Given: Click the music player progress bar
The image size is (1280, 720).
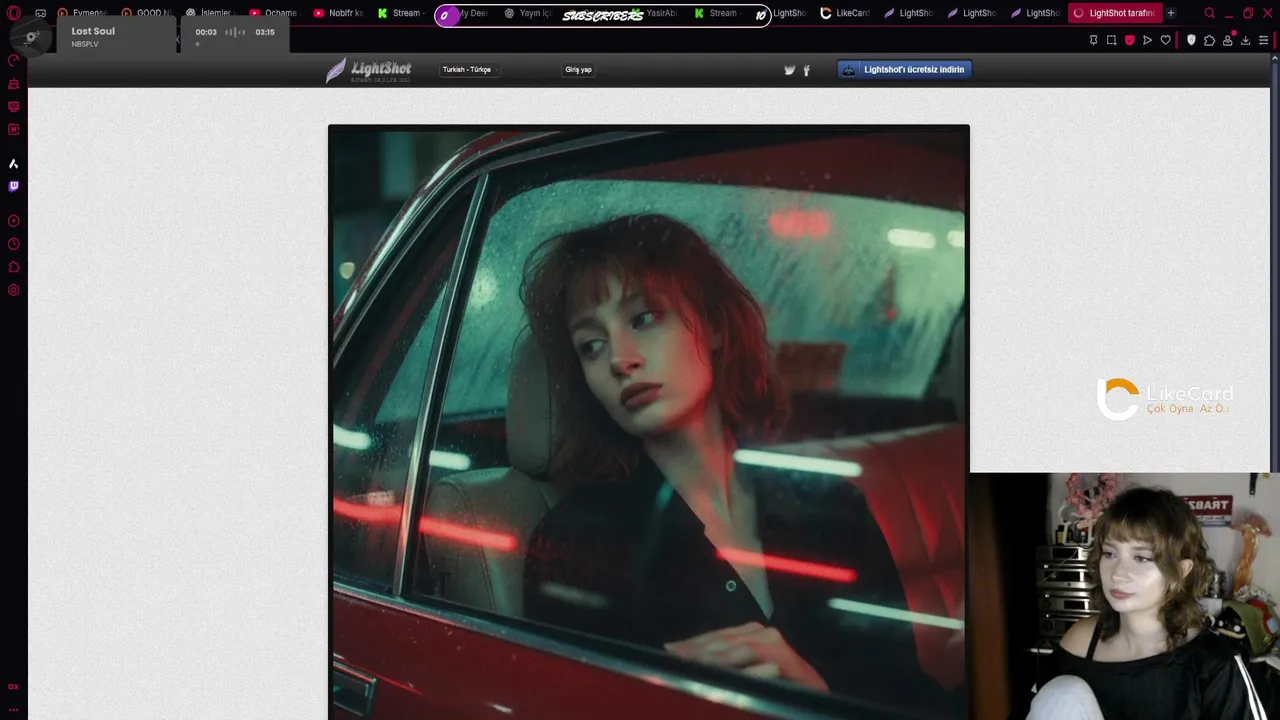Looking at the screenshot, I should tap(235, 44).
